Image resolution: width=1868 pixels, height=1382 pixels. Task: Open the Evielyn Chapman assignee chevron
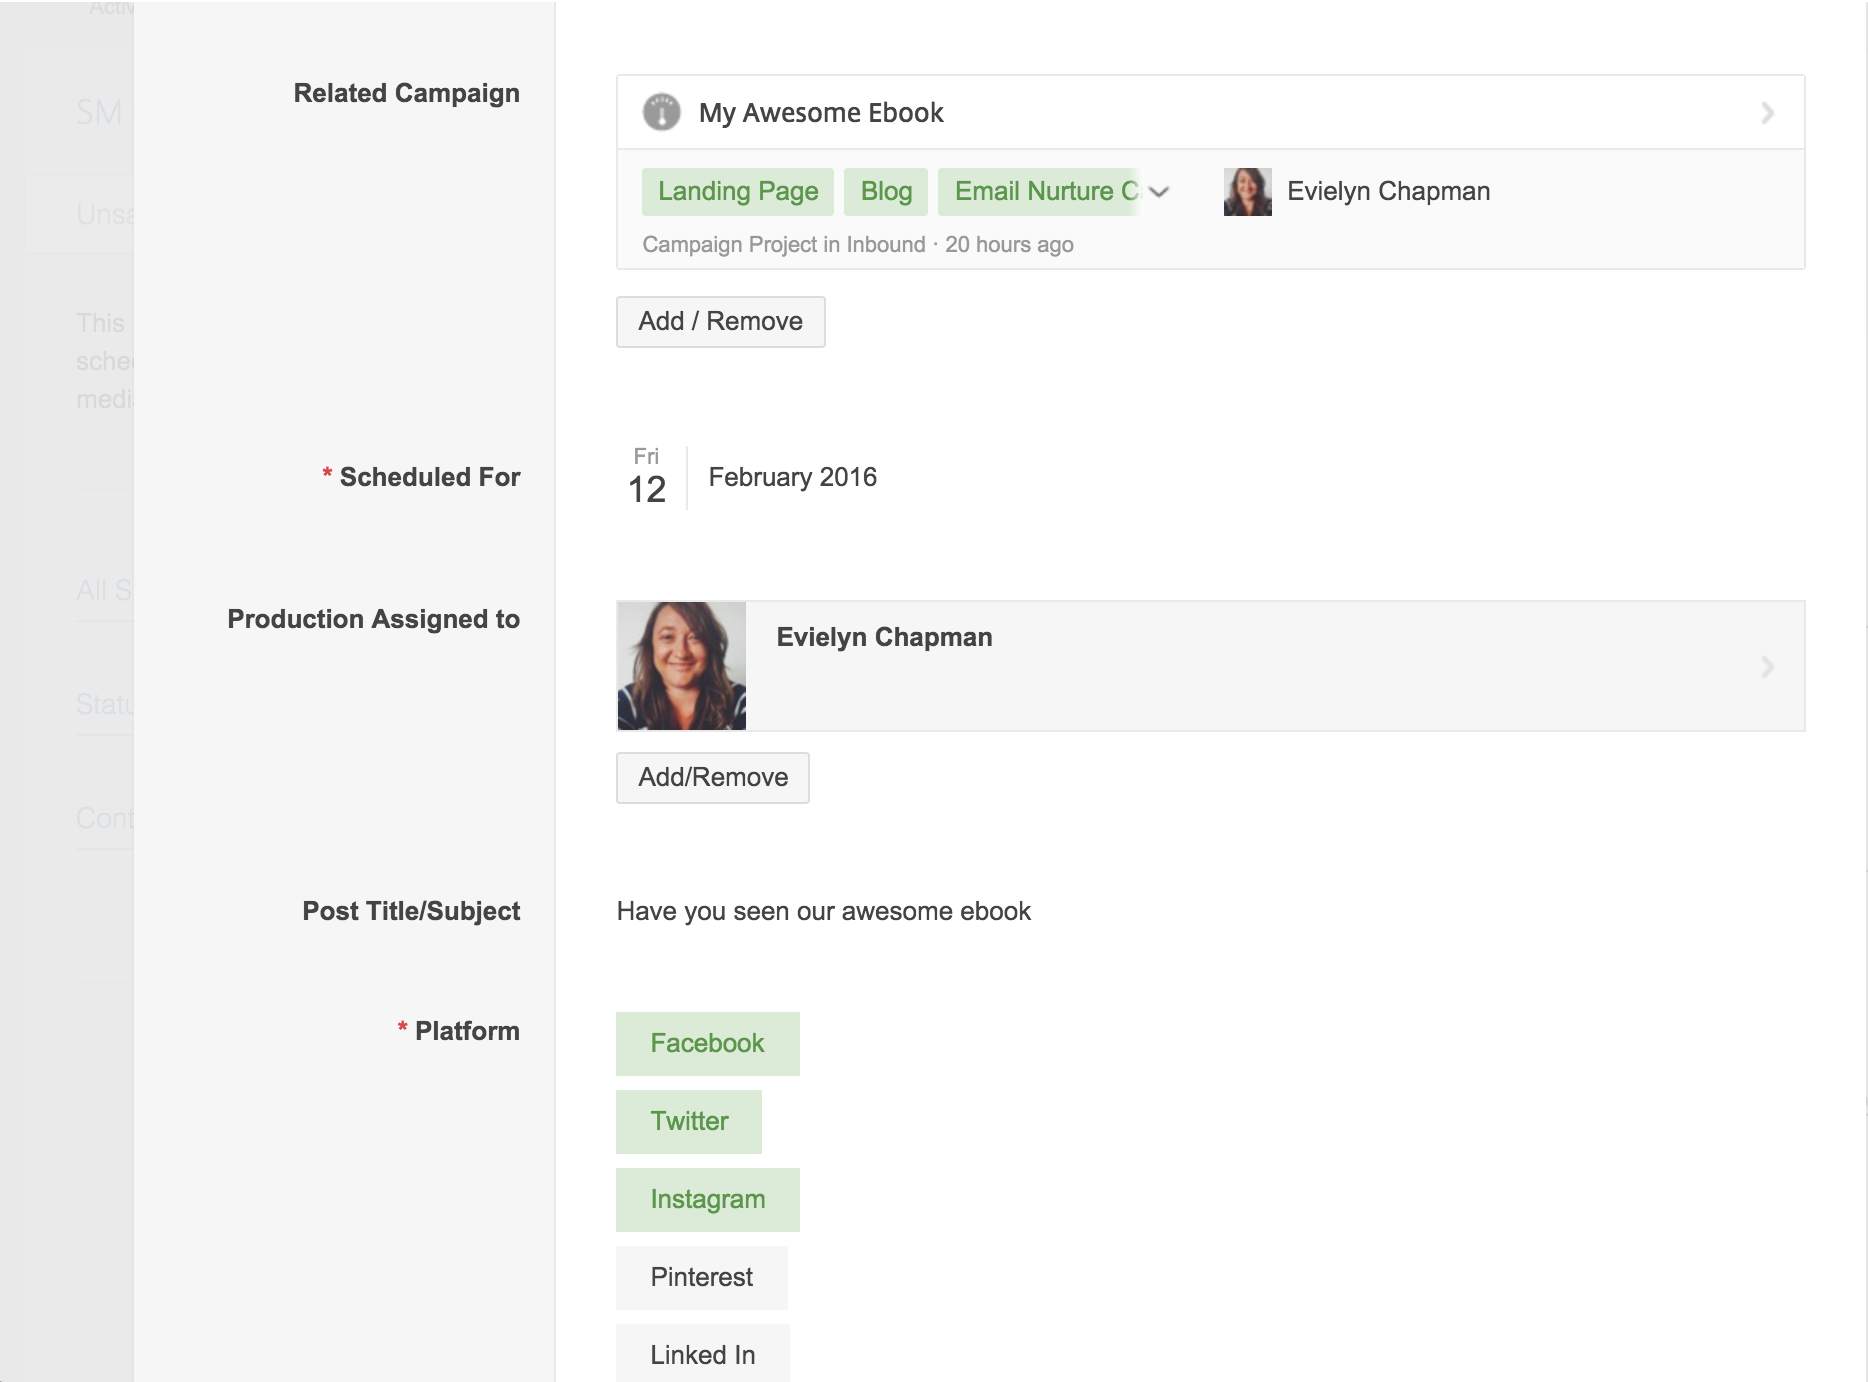[x=1767, y=667]
